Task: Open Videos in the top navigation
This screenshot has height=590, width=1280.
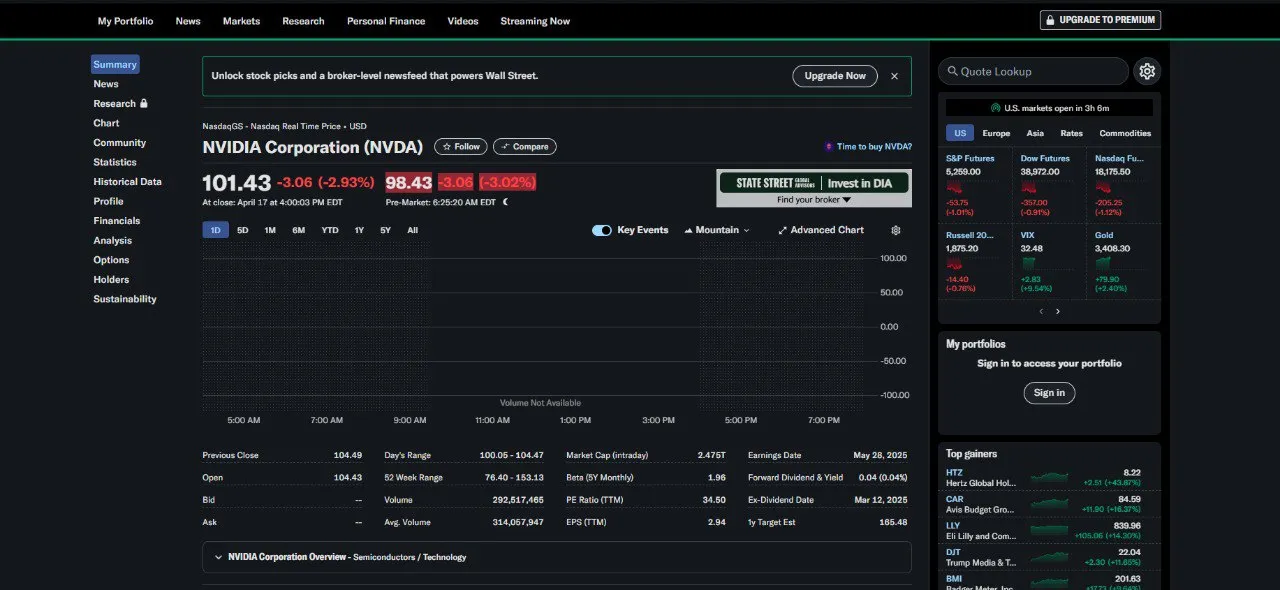Action: pyautogui.click(x=463, y=21)
